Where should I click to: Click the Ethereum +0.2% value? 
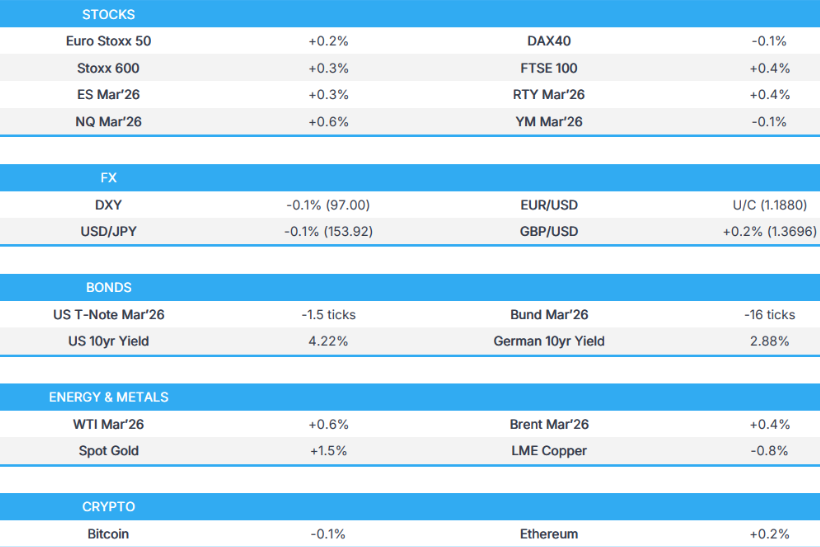click(769, 534)
